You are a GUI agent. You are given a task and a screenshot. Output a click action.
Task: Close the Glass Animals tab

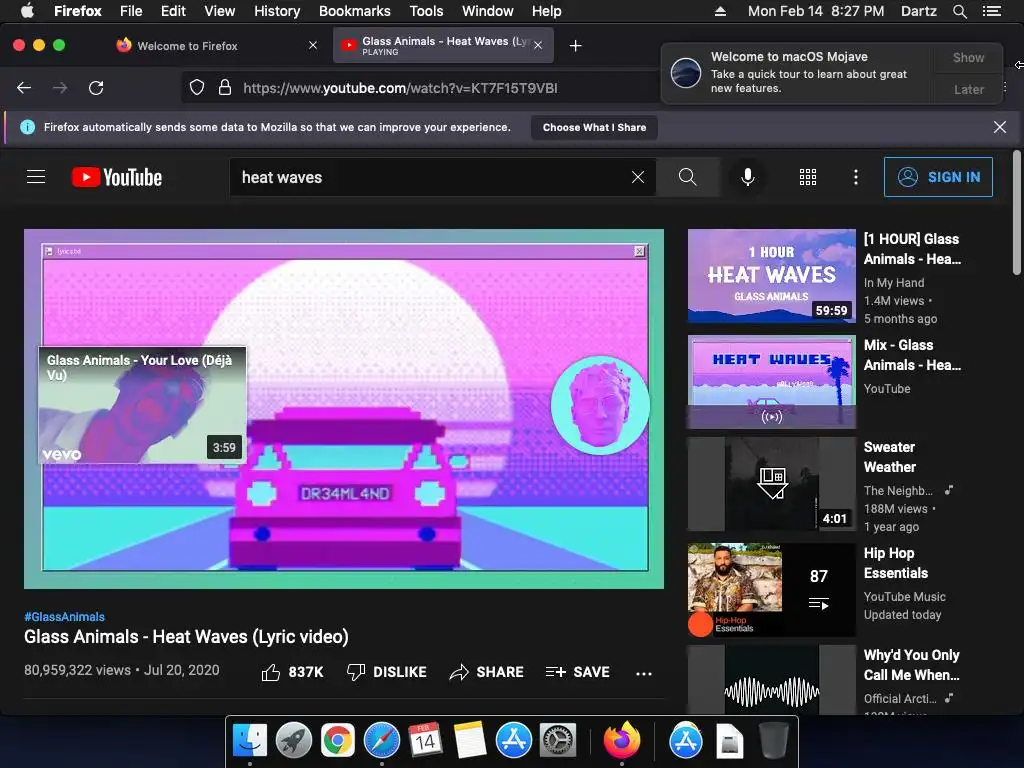pos(537,45)
